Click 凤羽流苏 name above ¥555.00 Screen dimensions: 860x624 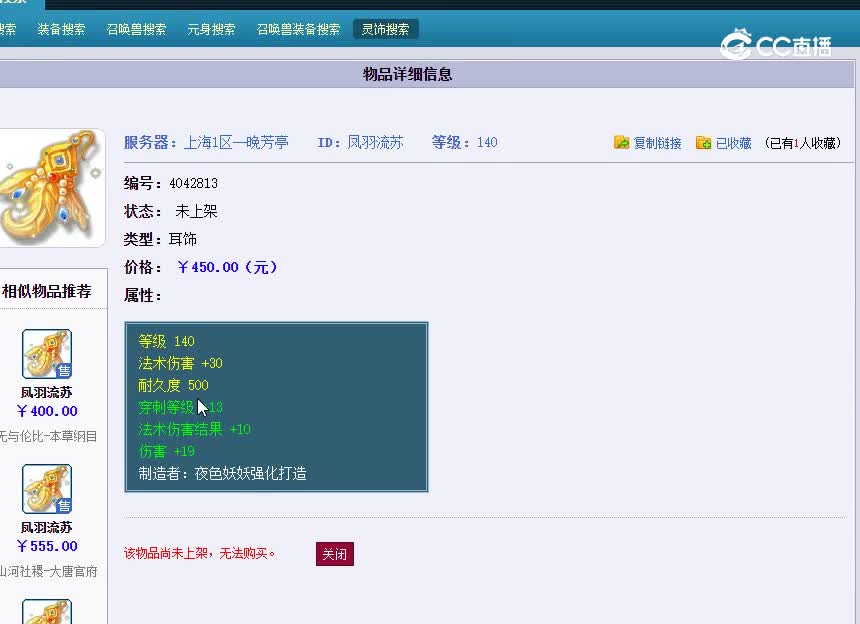click(x=47, y=527)
